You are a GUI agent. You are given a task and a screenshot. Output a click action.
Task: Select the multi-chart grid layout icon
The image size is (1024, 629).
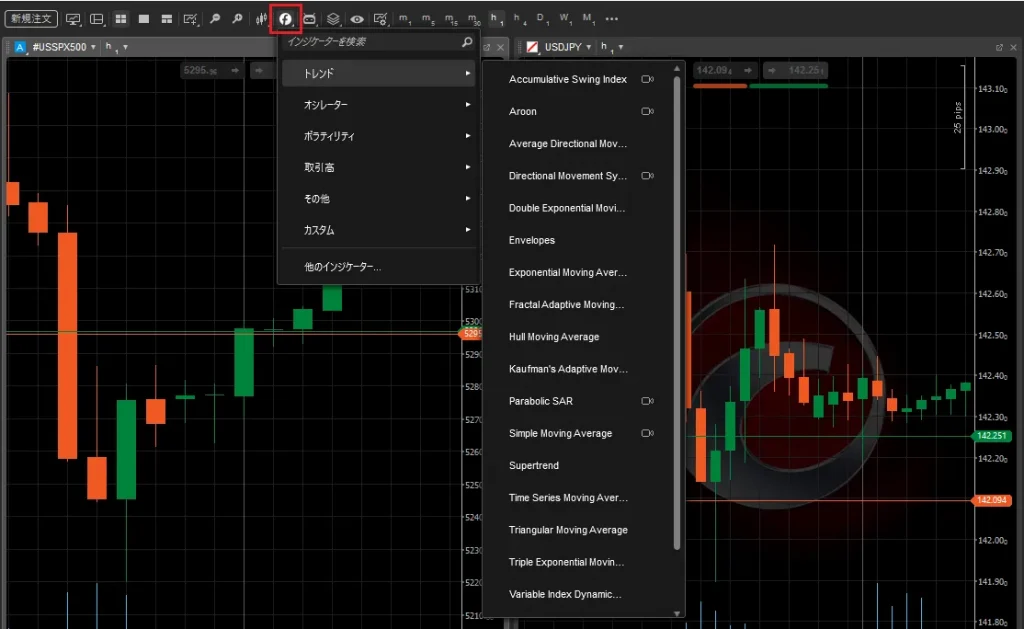[121, 19]
